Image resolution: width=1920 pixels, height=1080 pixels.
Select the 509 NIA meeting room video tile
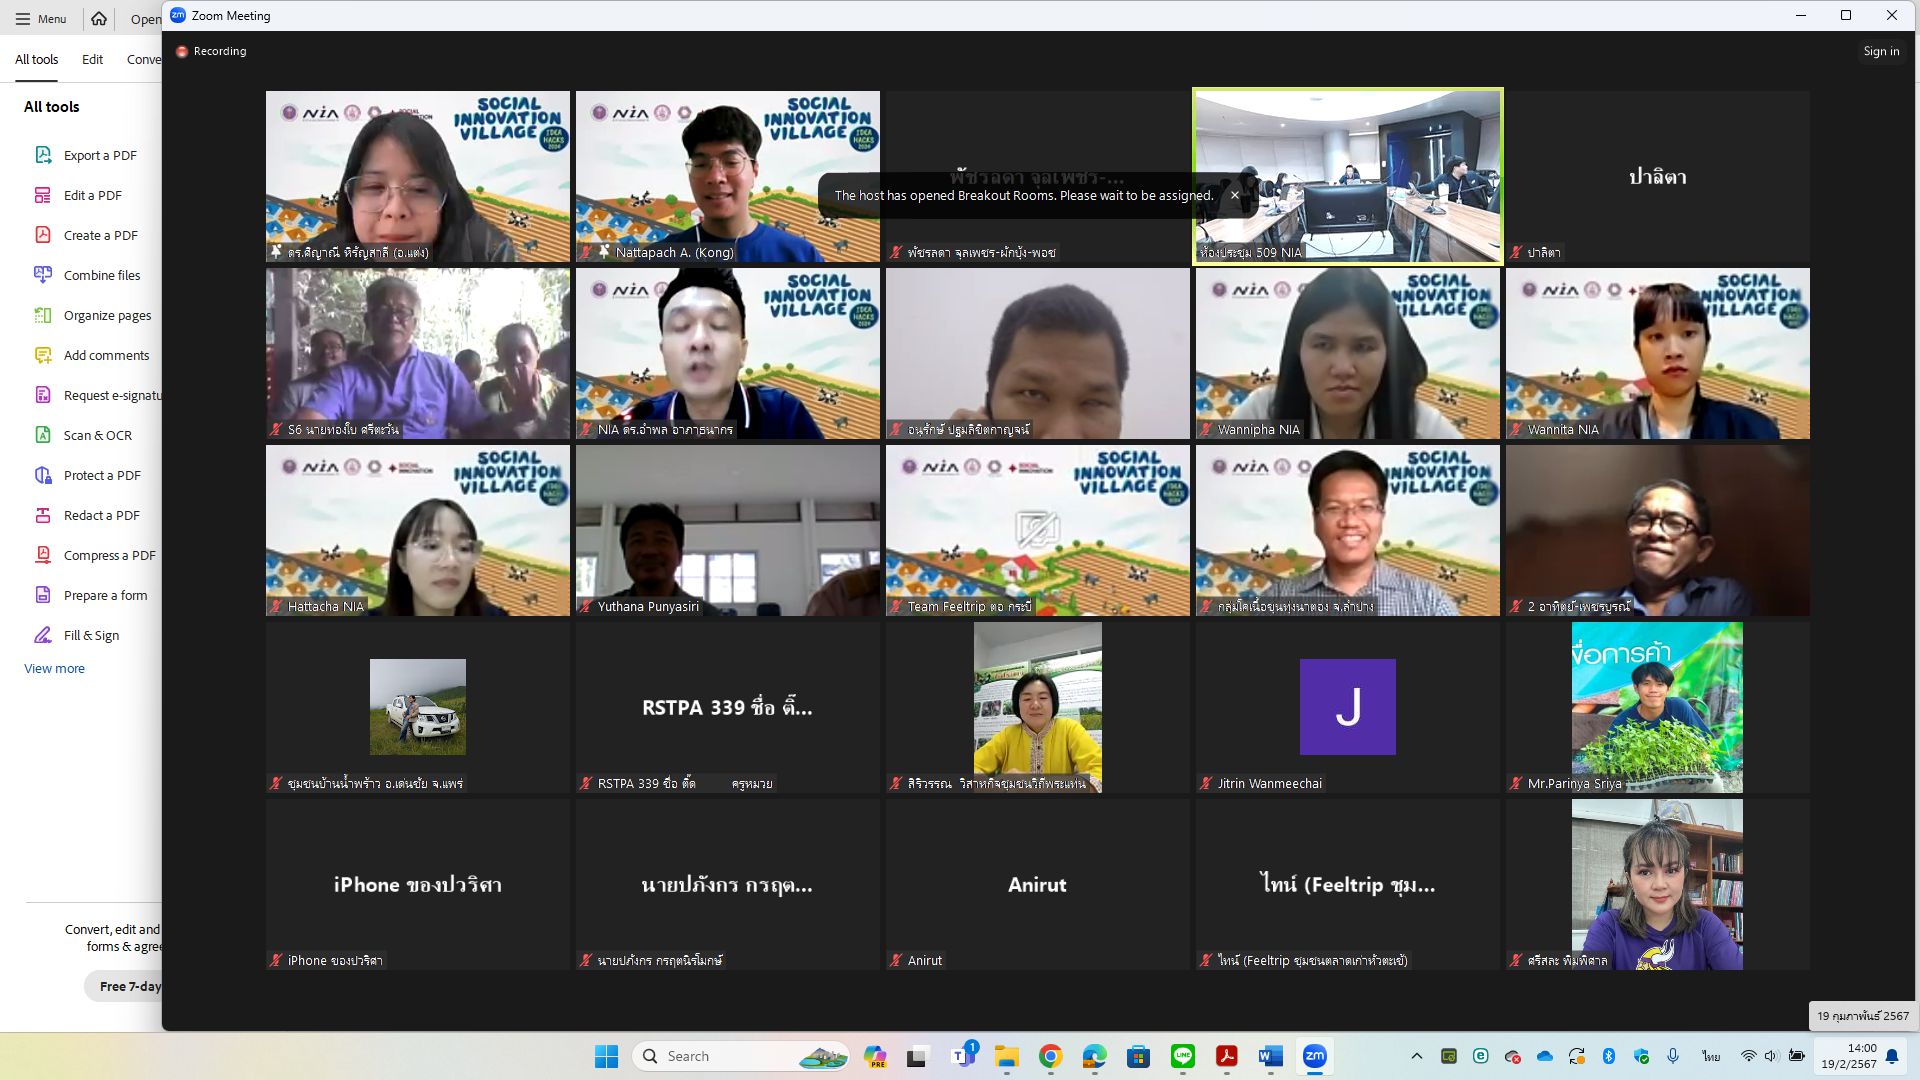tap(1347, 176)
